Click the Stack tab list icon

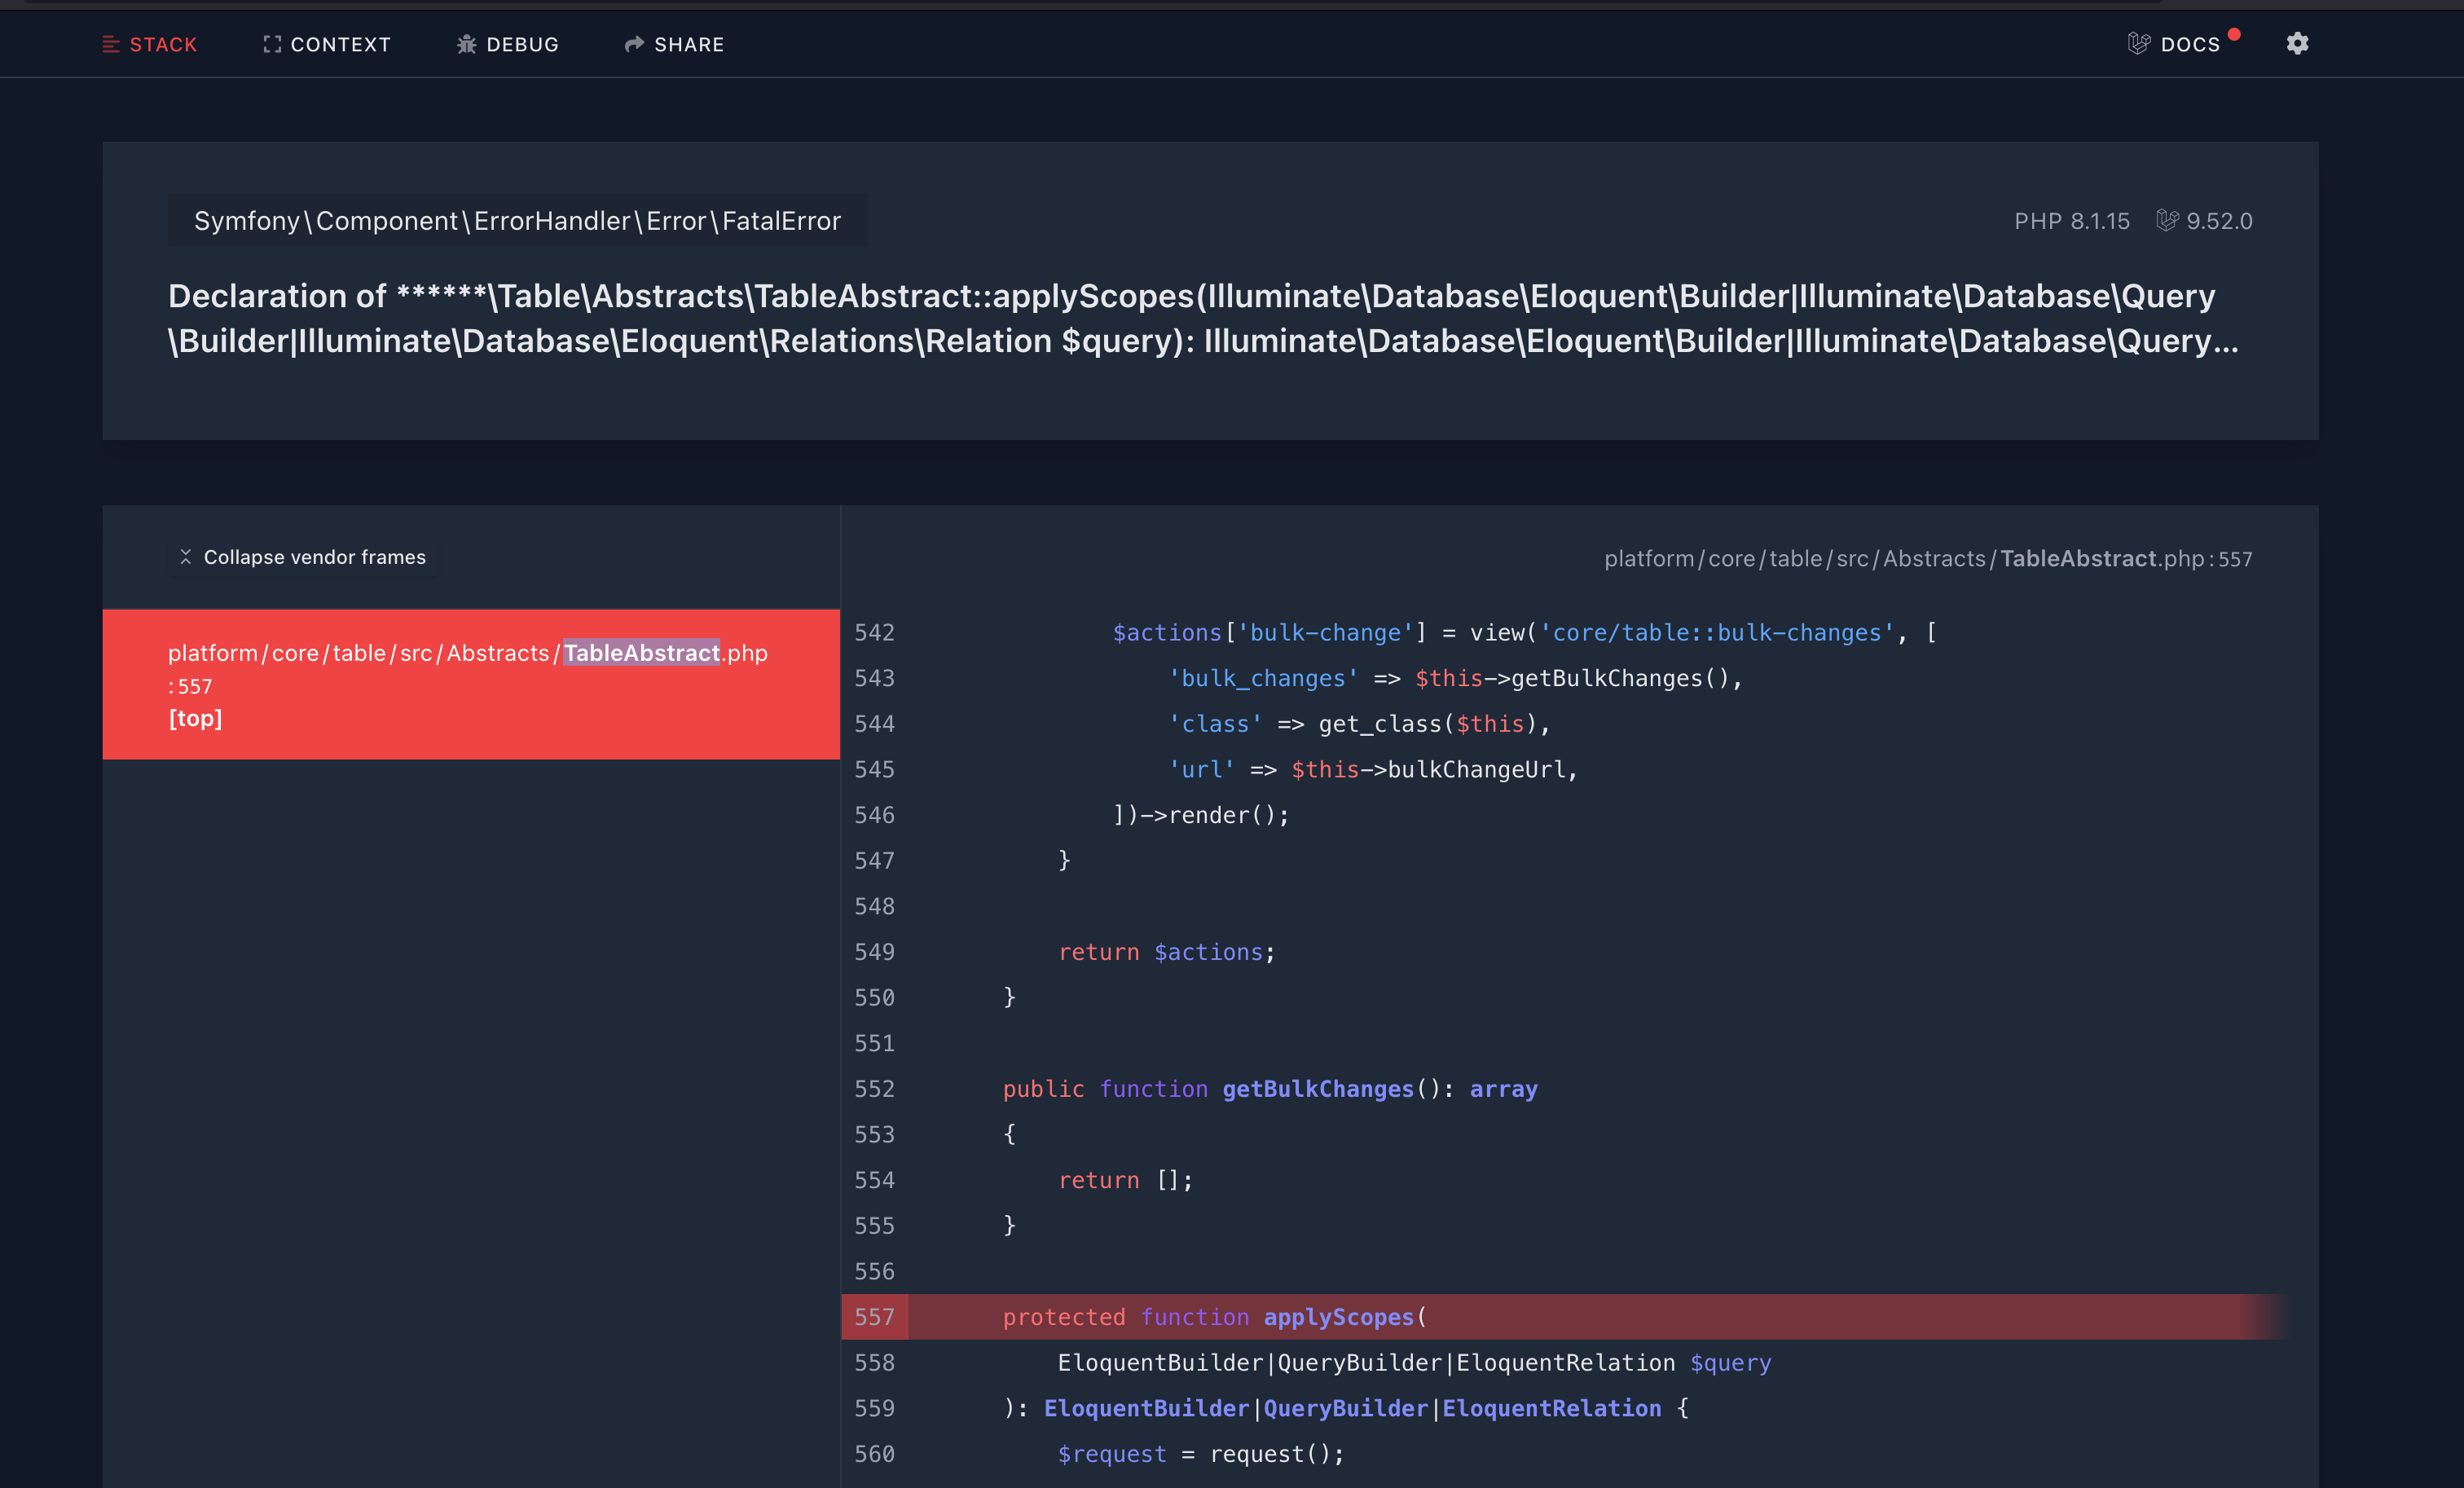pos(110,44)
